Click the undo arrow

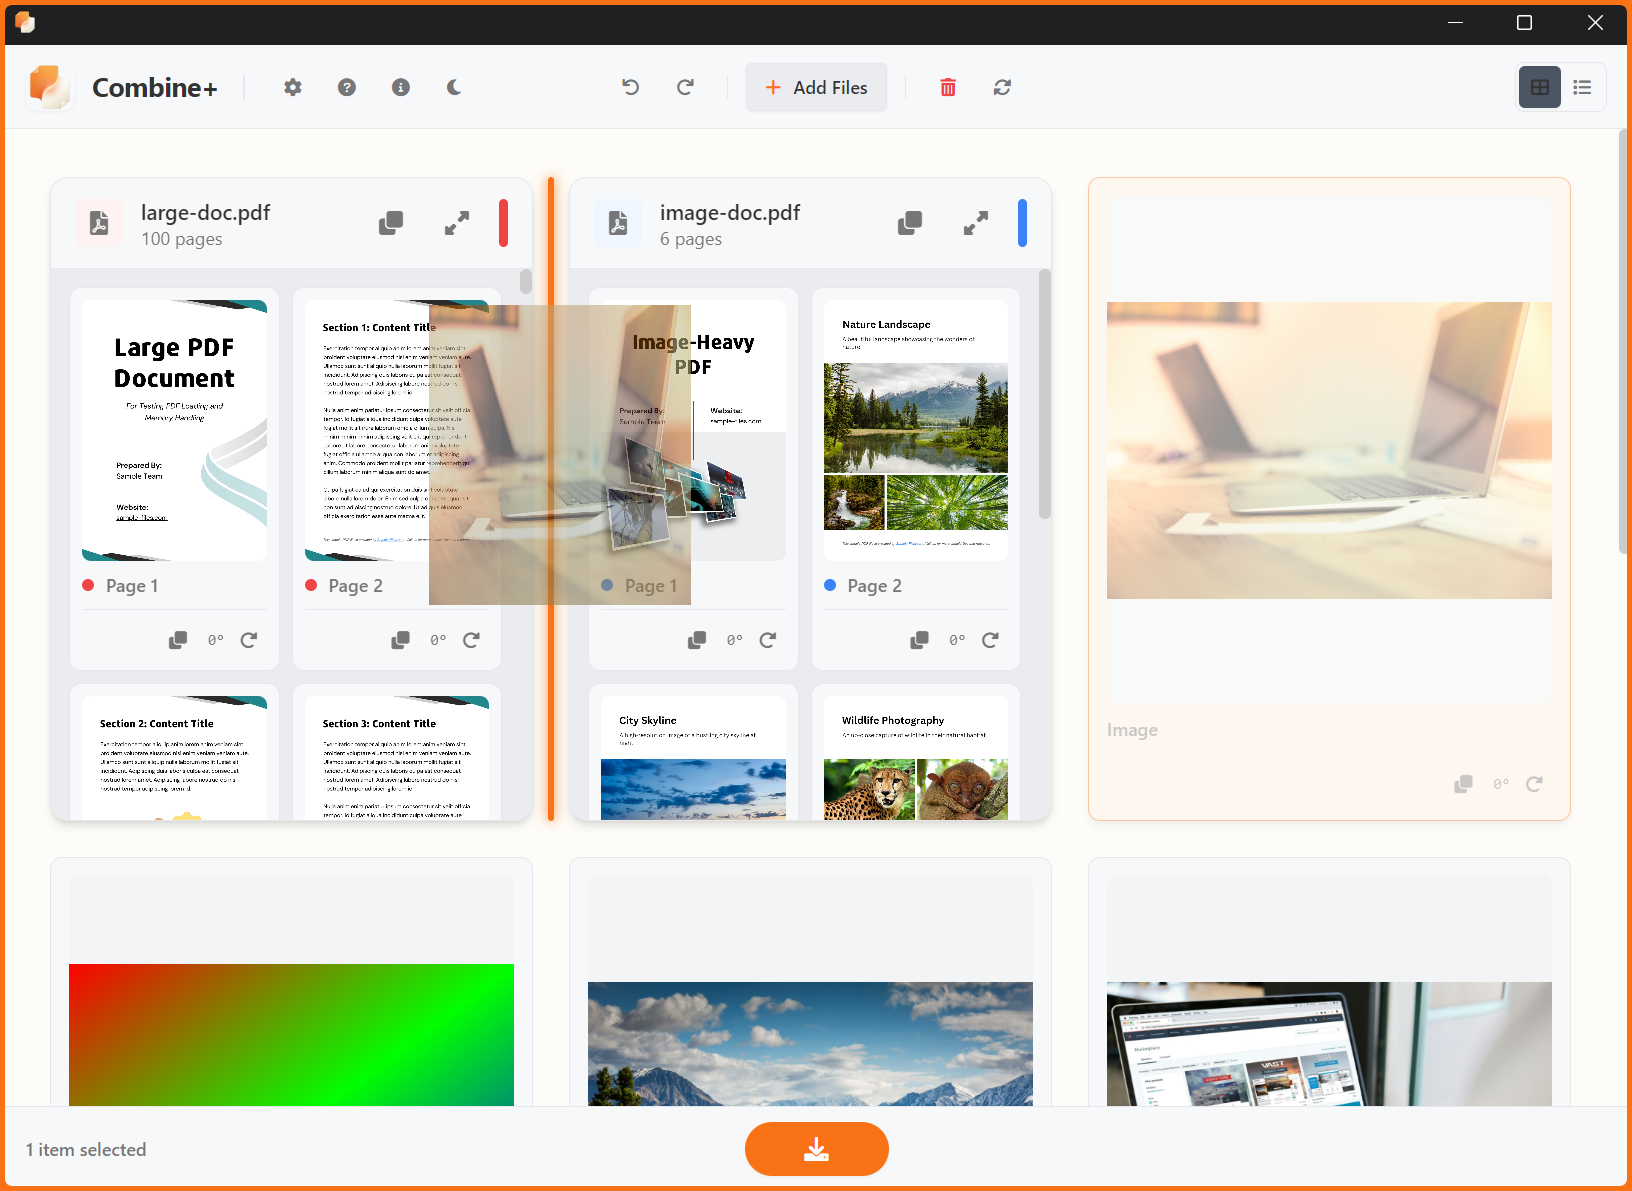[x=630, y=88]
